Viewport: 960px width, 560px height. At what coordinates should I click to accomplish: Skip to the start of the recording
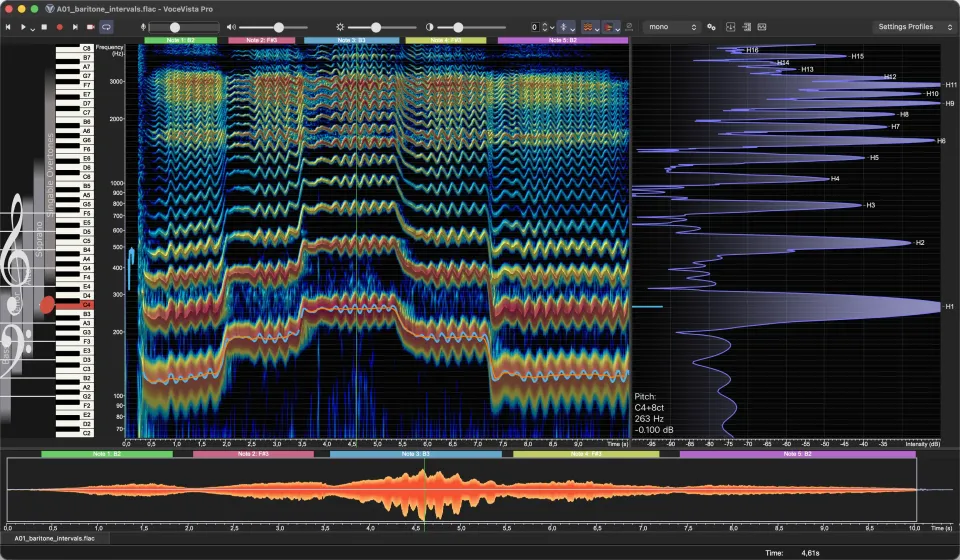click(8, 27)
